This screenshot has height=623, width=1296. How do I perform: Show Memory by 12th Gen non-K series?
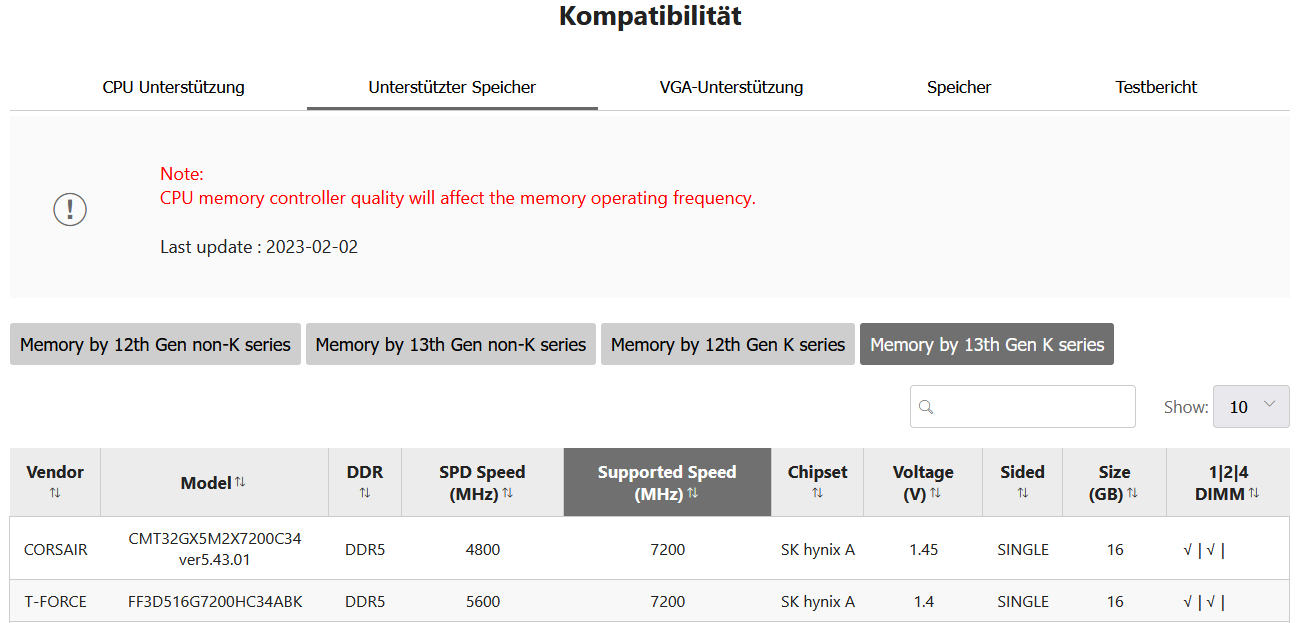pos(155,344)
